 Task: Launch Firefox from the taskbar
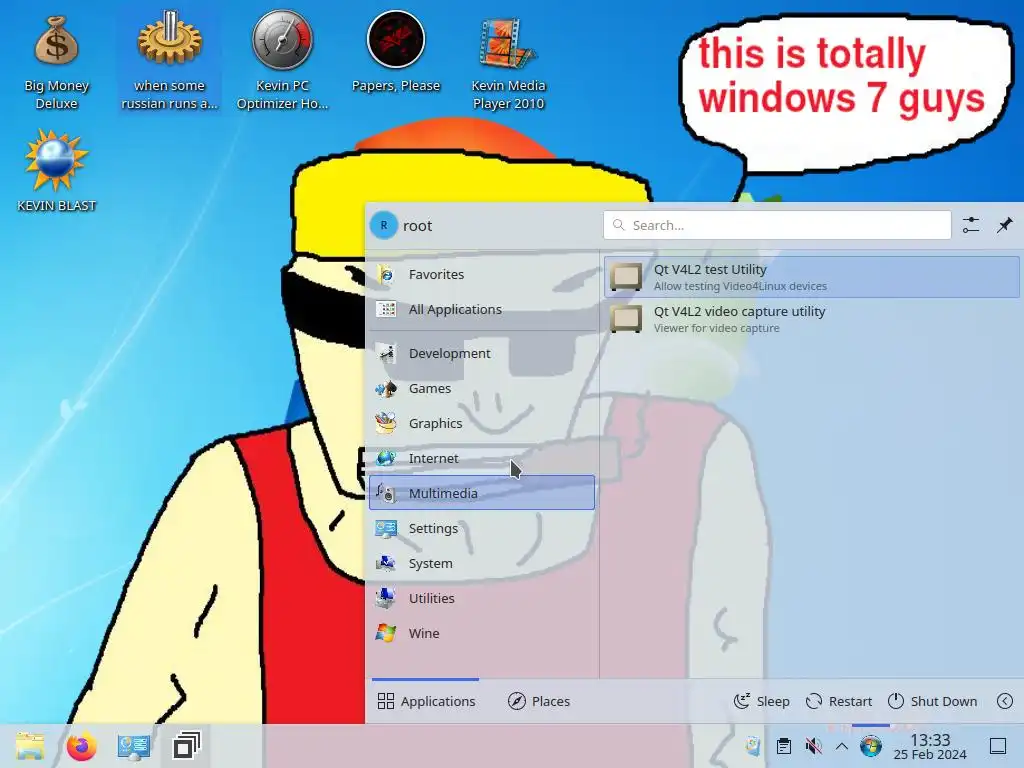click(x=82, y=746)
